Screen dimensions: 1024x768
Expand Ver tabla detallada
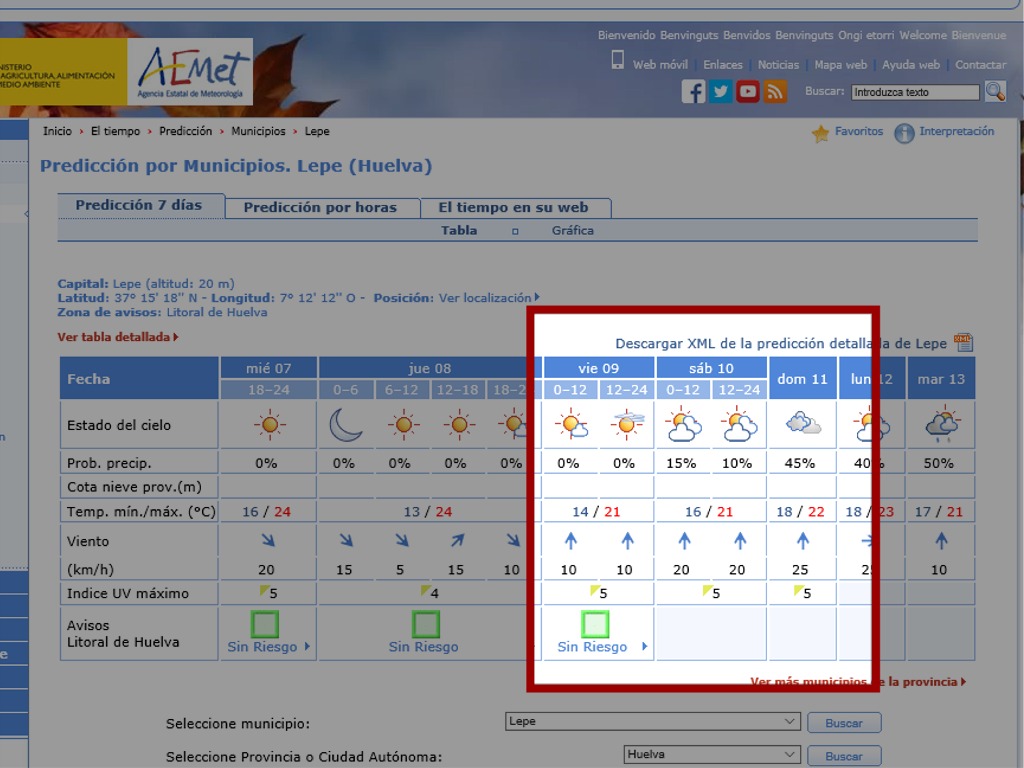[118, 337]
